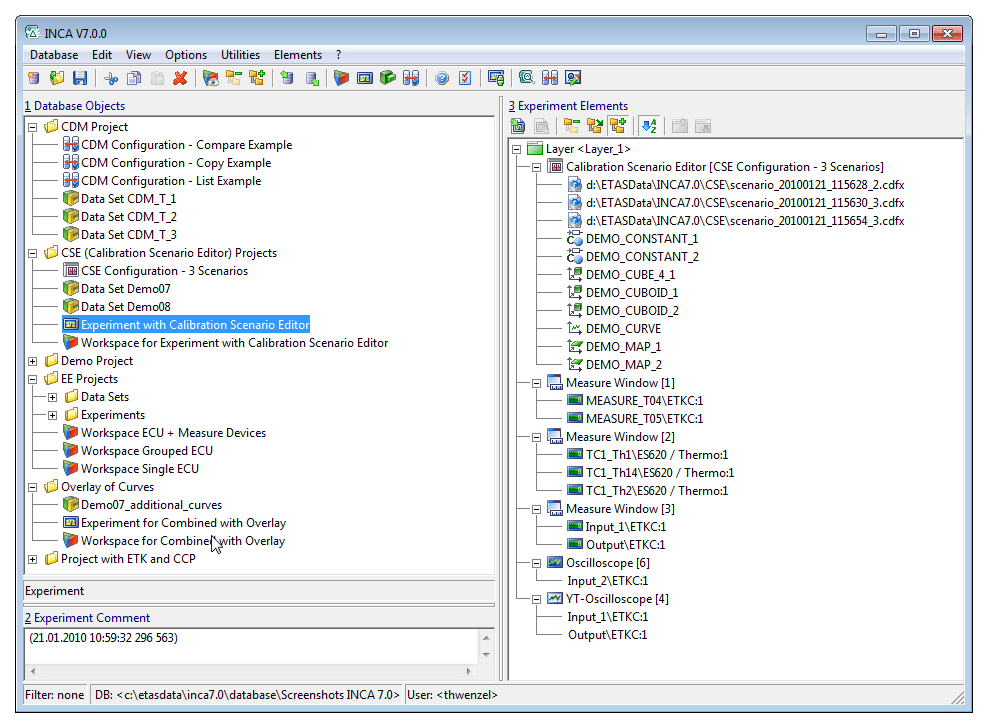Image resolution: width=988 pixels, height=728 pixels.
Task: Expand the Experiments folder under EE Projects
Action: tap(53, 415)
